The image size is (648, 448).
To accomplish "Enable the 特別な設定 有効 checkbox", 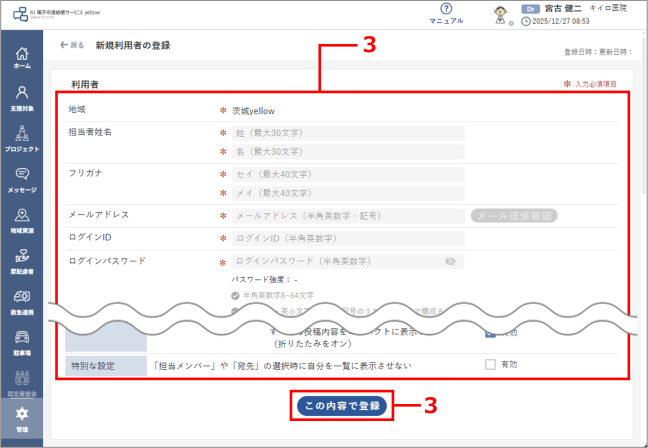I will pos(490,365).
